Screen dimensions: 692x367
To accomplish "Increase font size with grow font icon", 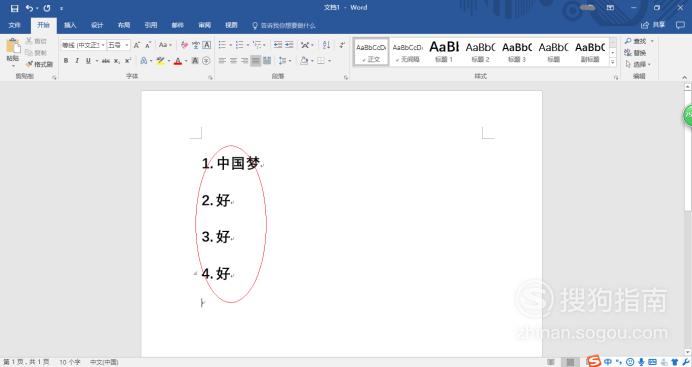I will click(x=137, y=45).
